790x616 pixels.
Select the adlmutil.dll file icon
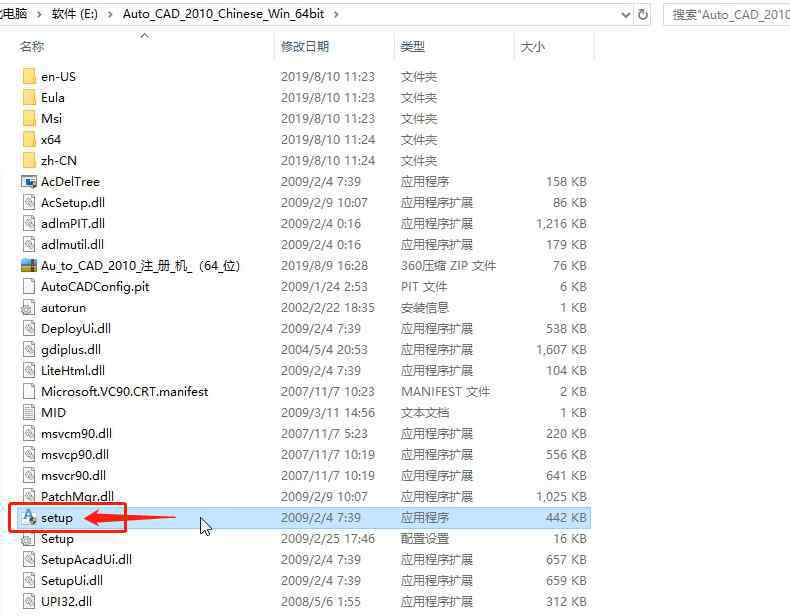tap(29, 245)
